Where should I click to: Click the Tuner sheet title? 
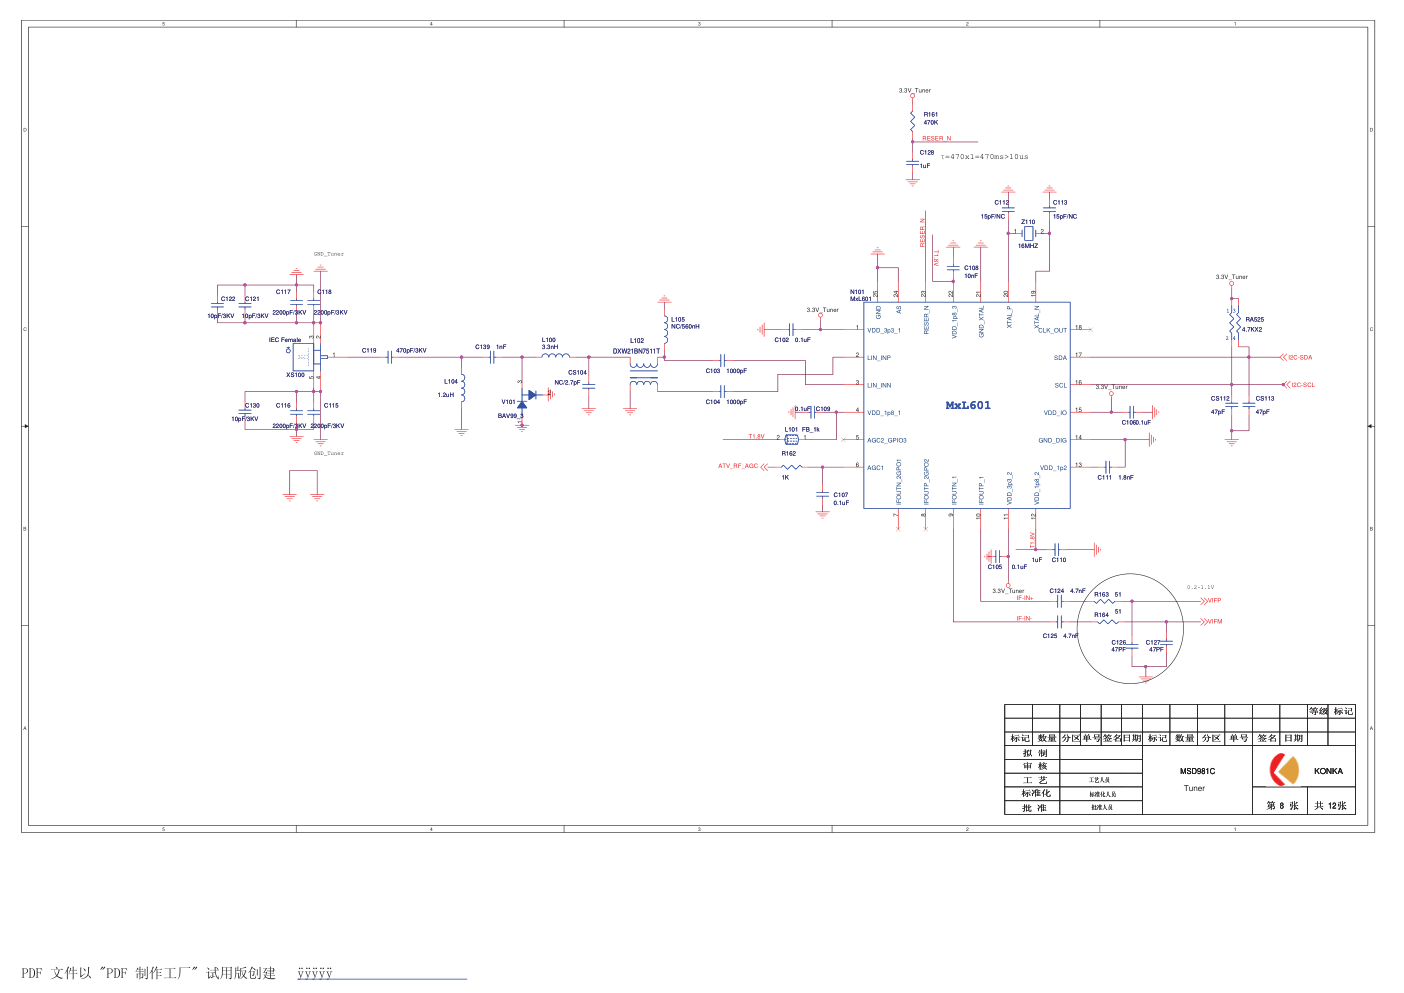point(1194,788)
